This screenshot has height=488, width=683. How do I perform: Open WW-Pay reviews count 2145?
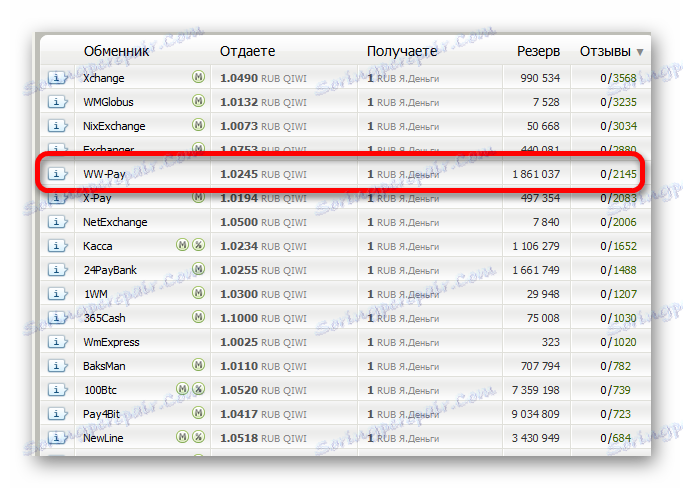point(625,174)
